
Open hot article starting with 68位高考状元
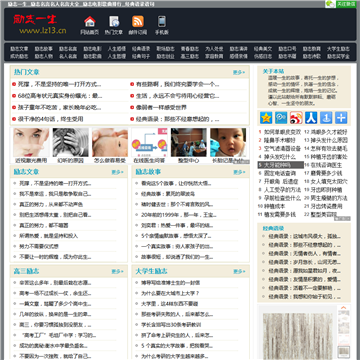click(60, 96)
